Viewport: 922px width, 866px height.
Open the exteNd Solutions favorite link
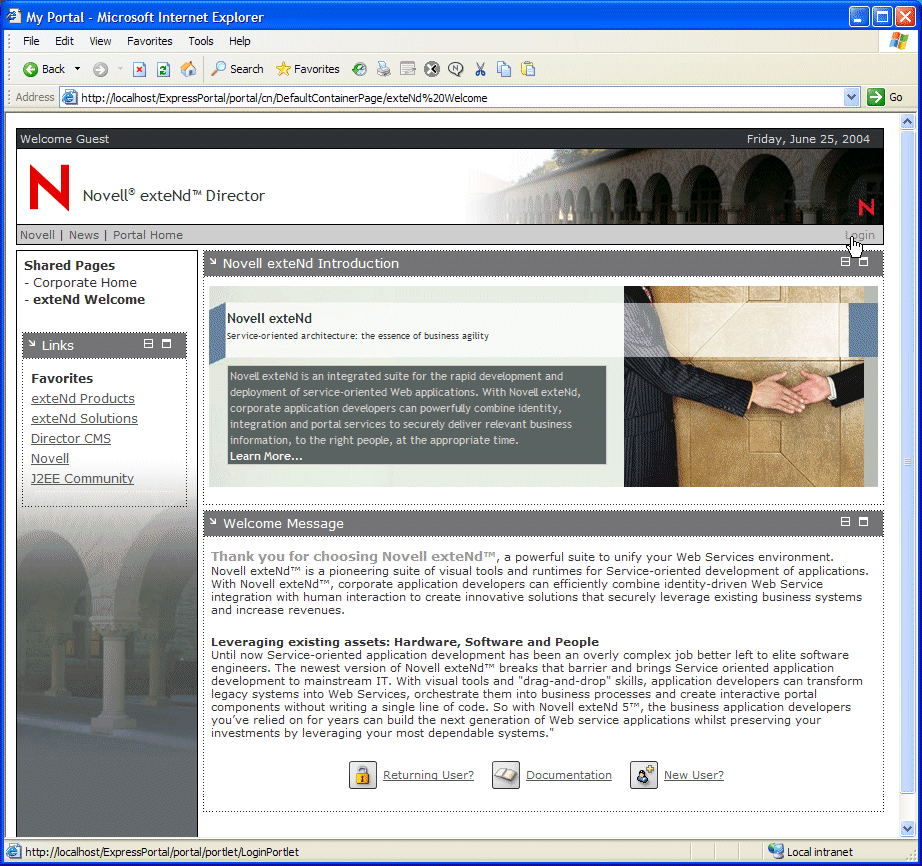[x=84, y=419]
